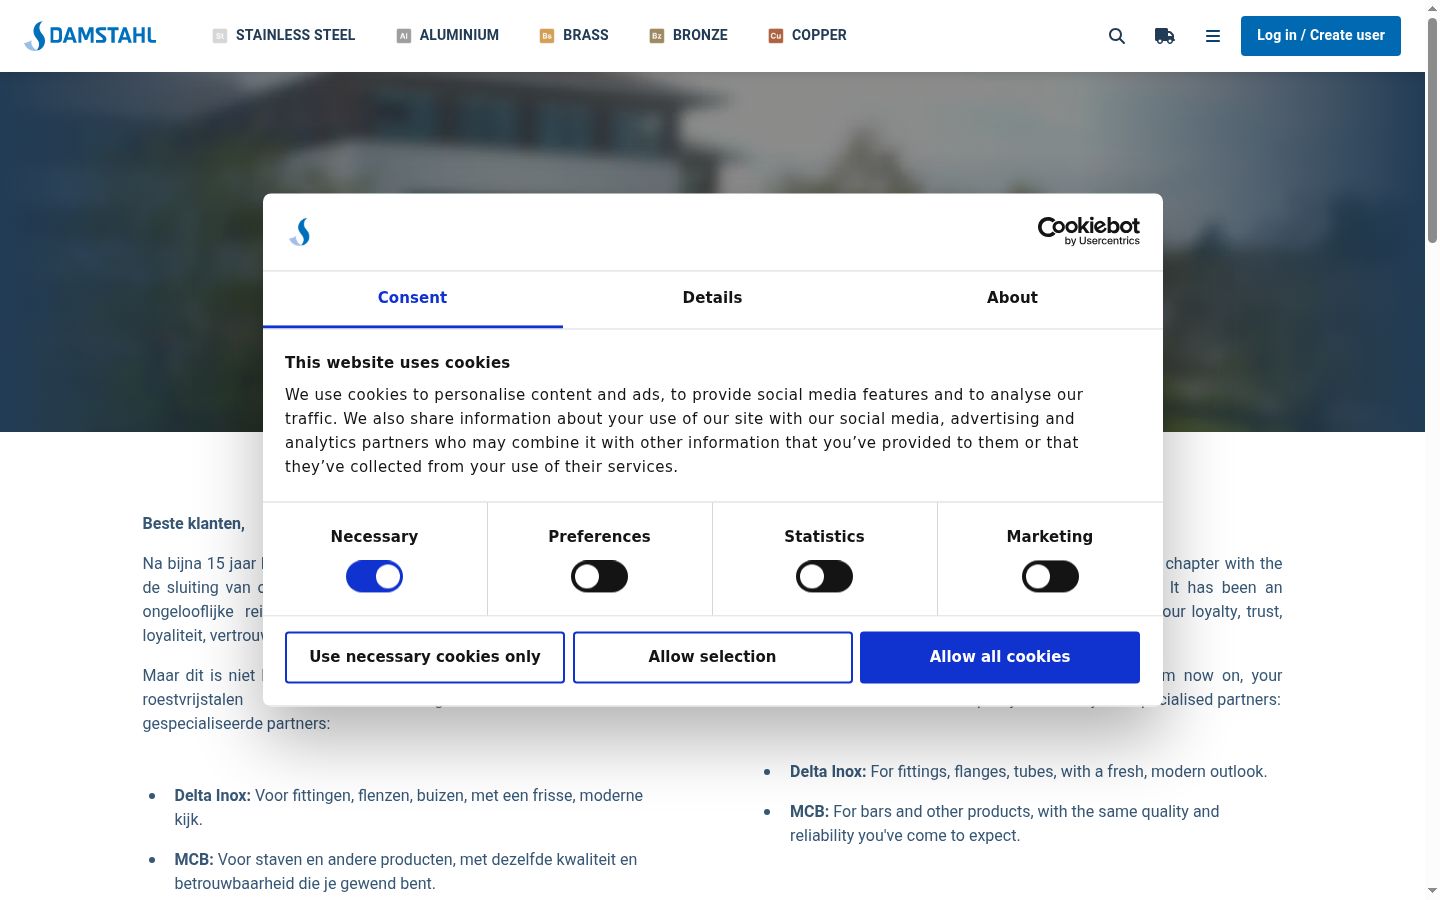Switch to the Details tab
The width and height of the screenshot is (1440, 900).
[713, 298]
